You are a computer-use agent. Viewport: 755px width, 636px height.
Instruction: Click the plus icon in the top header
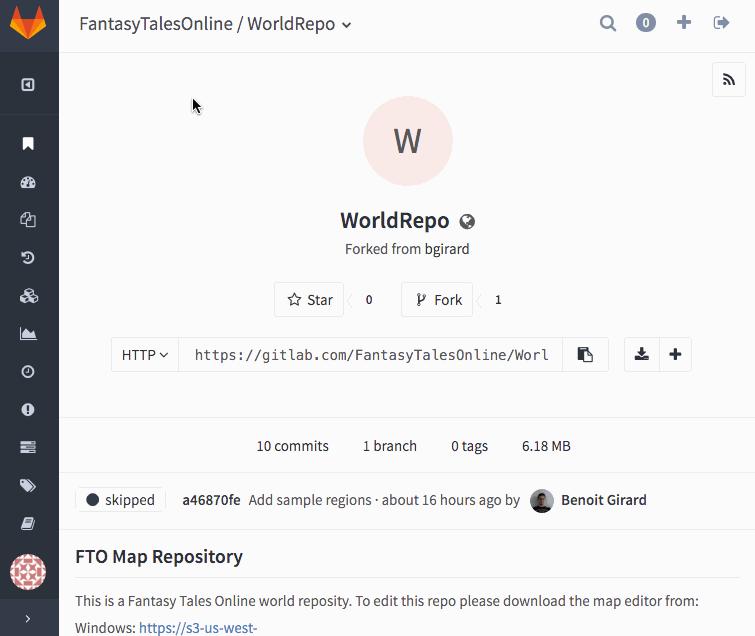684,22
